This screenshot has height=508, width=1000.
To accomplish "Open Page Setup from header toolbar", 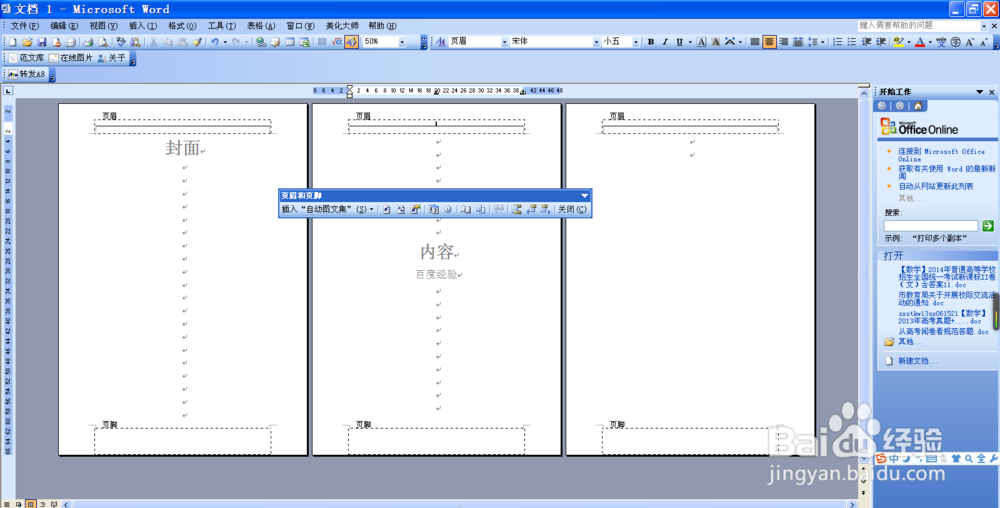I will (466, 209).
